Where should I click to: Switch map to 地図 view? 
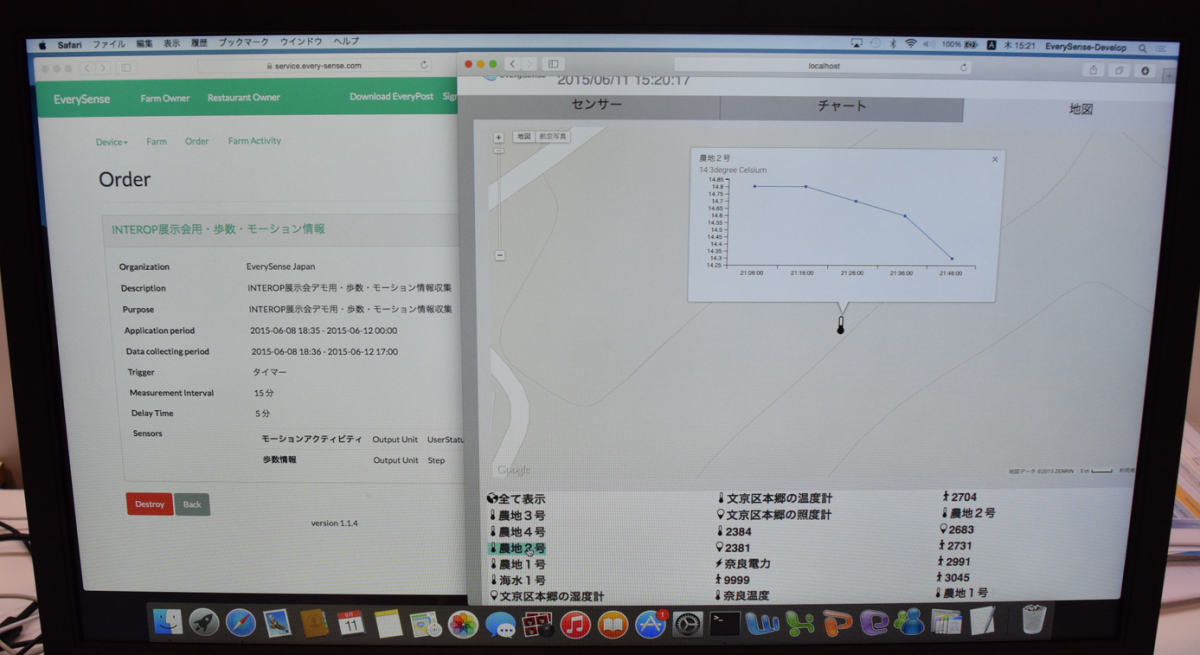[524, 136]
